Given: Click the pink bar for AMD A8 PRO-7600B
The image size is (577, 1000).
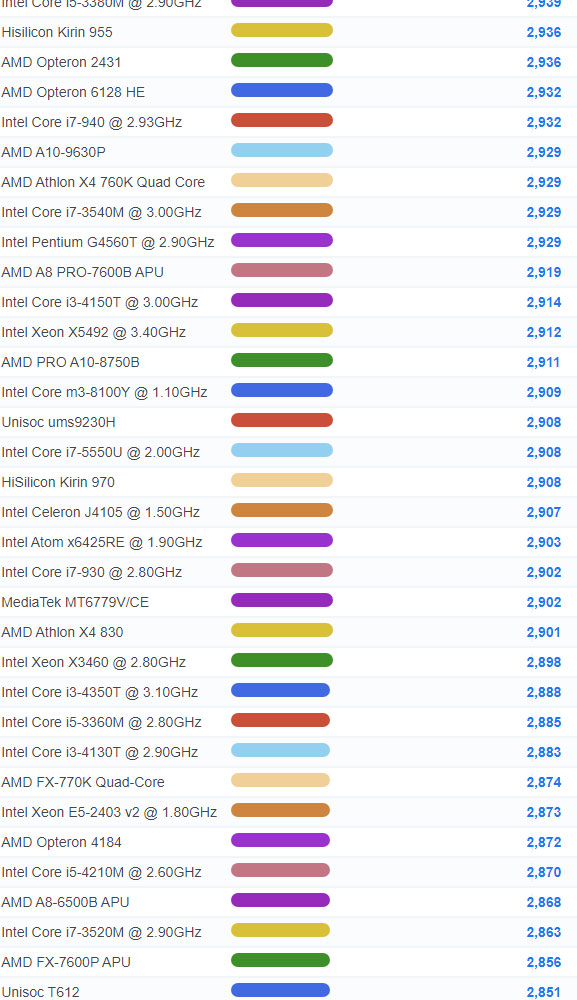Looking at the screenshot, I should (x=282, y=270).
